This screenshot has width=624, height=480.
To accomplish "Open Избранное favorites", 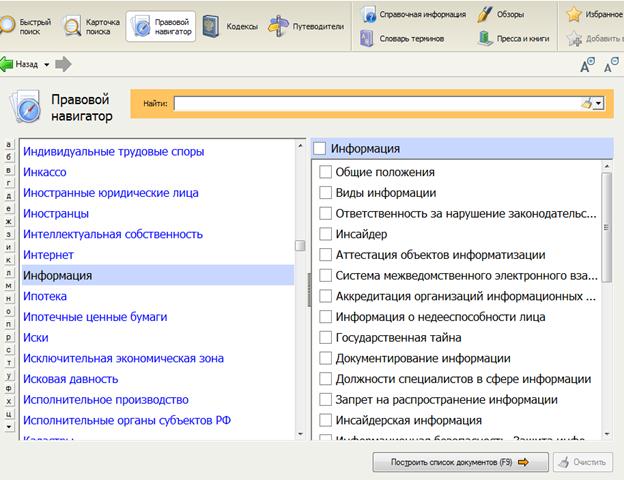I will click(595, 14).
